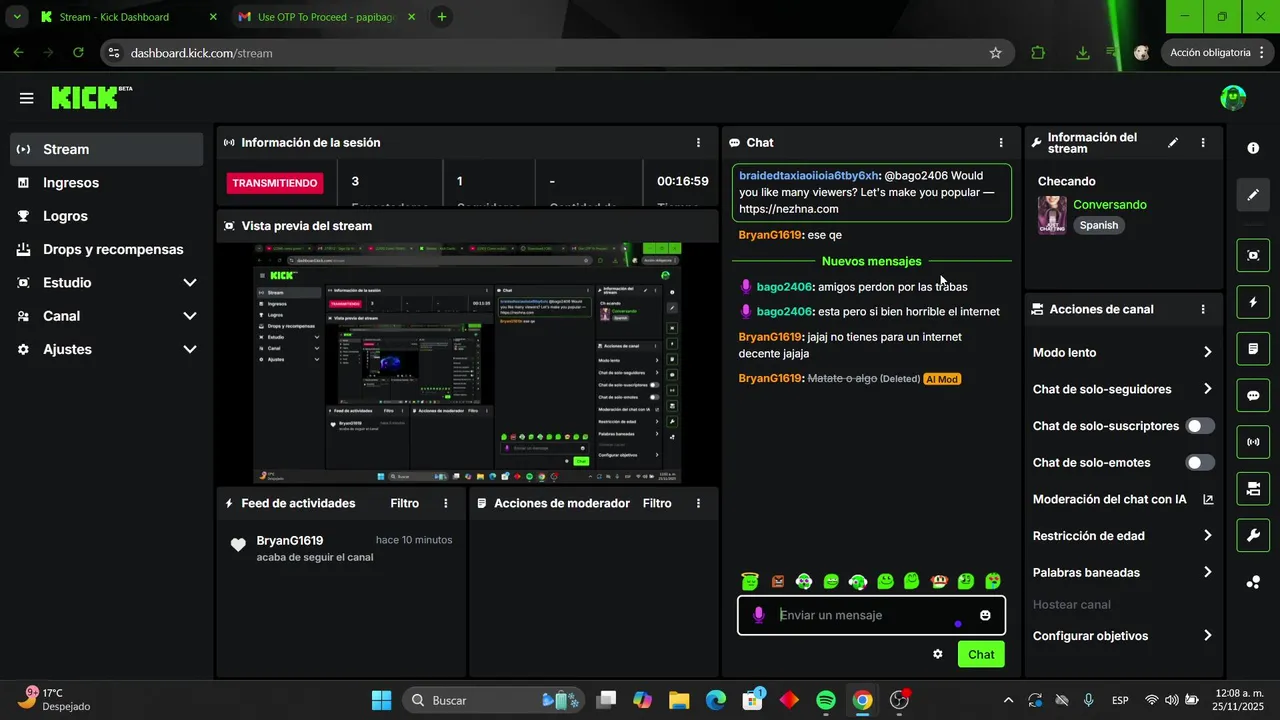Click the TRANSMITIENDO status badge

(x=276, y=183)
